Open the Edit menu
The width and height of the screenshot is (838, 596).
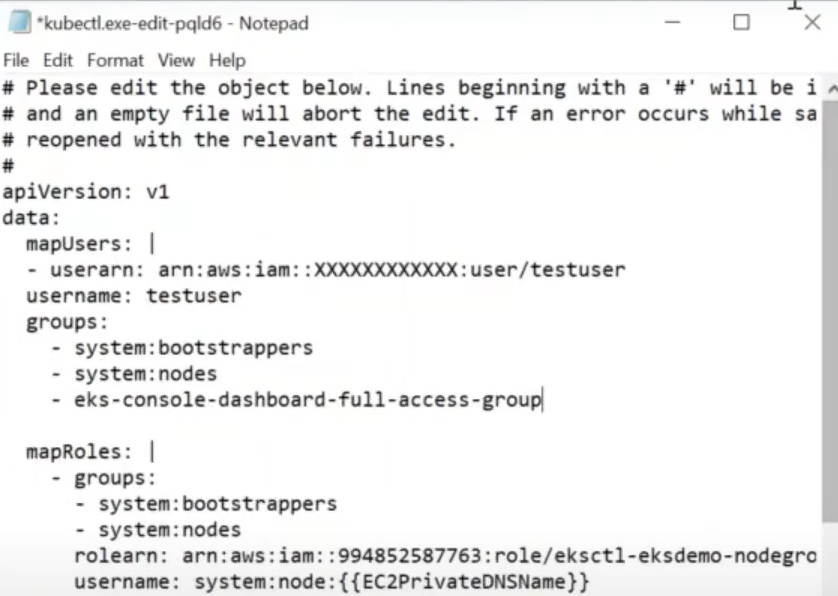coord(58,60)
